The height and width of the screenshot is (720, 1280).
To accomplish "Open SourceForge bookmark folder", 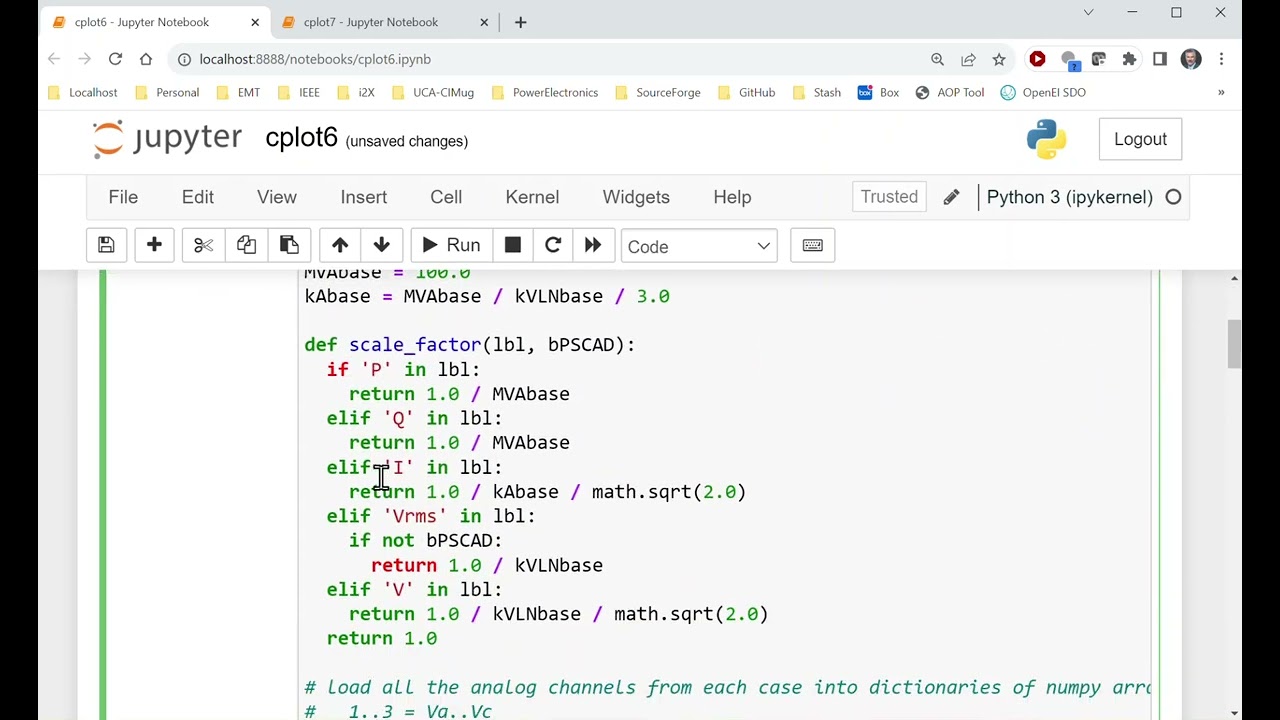I will point(656,92).
